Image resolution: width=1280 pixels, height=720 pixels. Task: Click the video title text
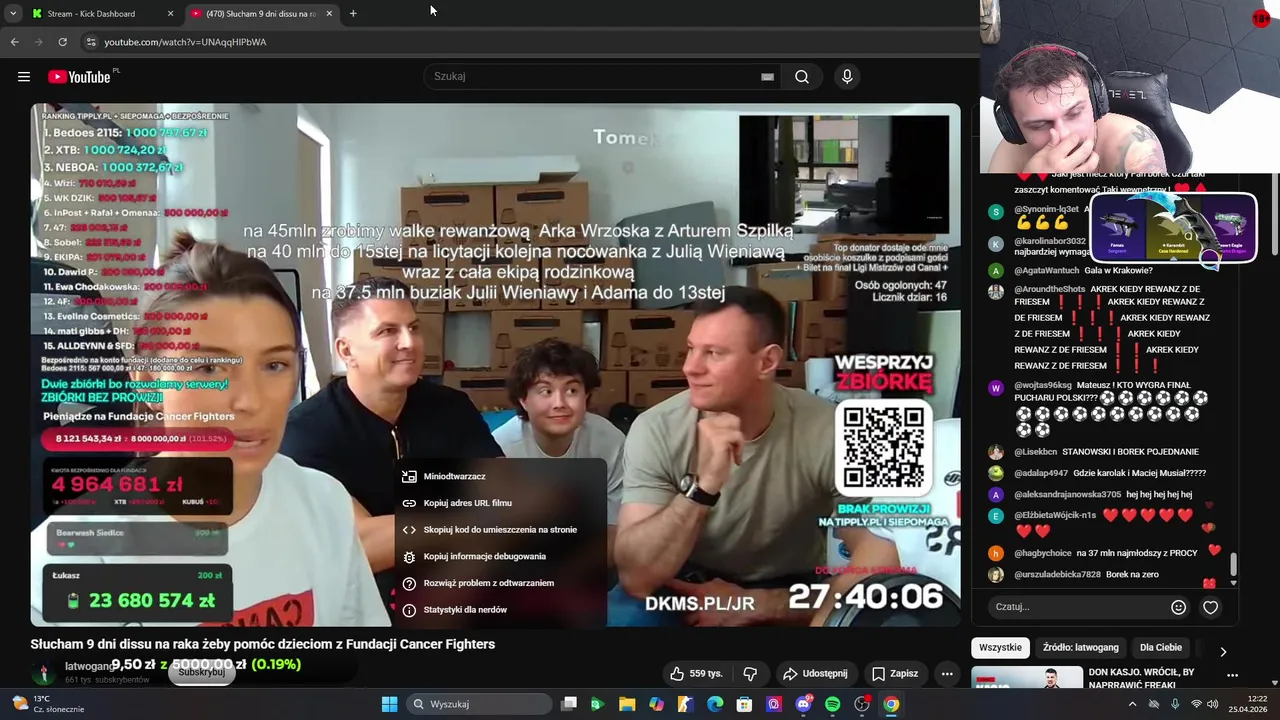coord(263,644)
